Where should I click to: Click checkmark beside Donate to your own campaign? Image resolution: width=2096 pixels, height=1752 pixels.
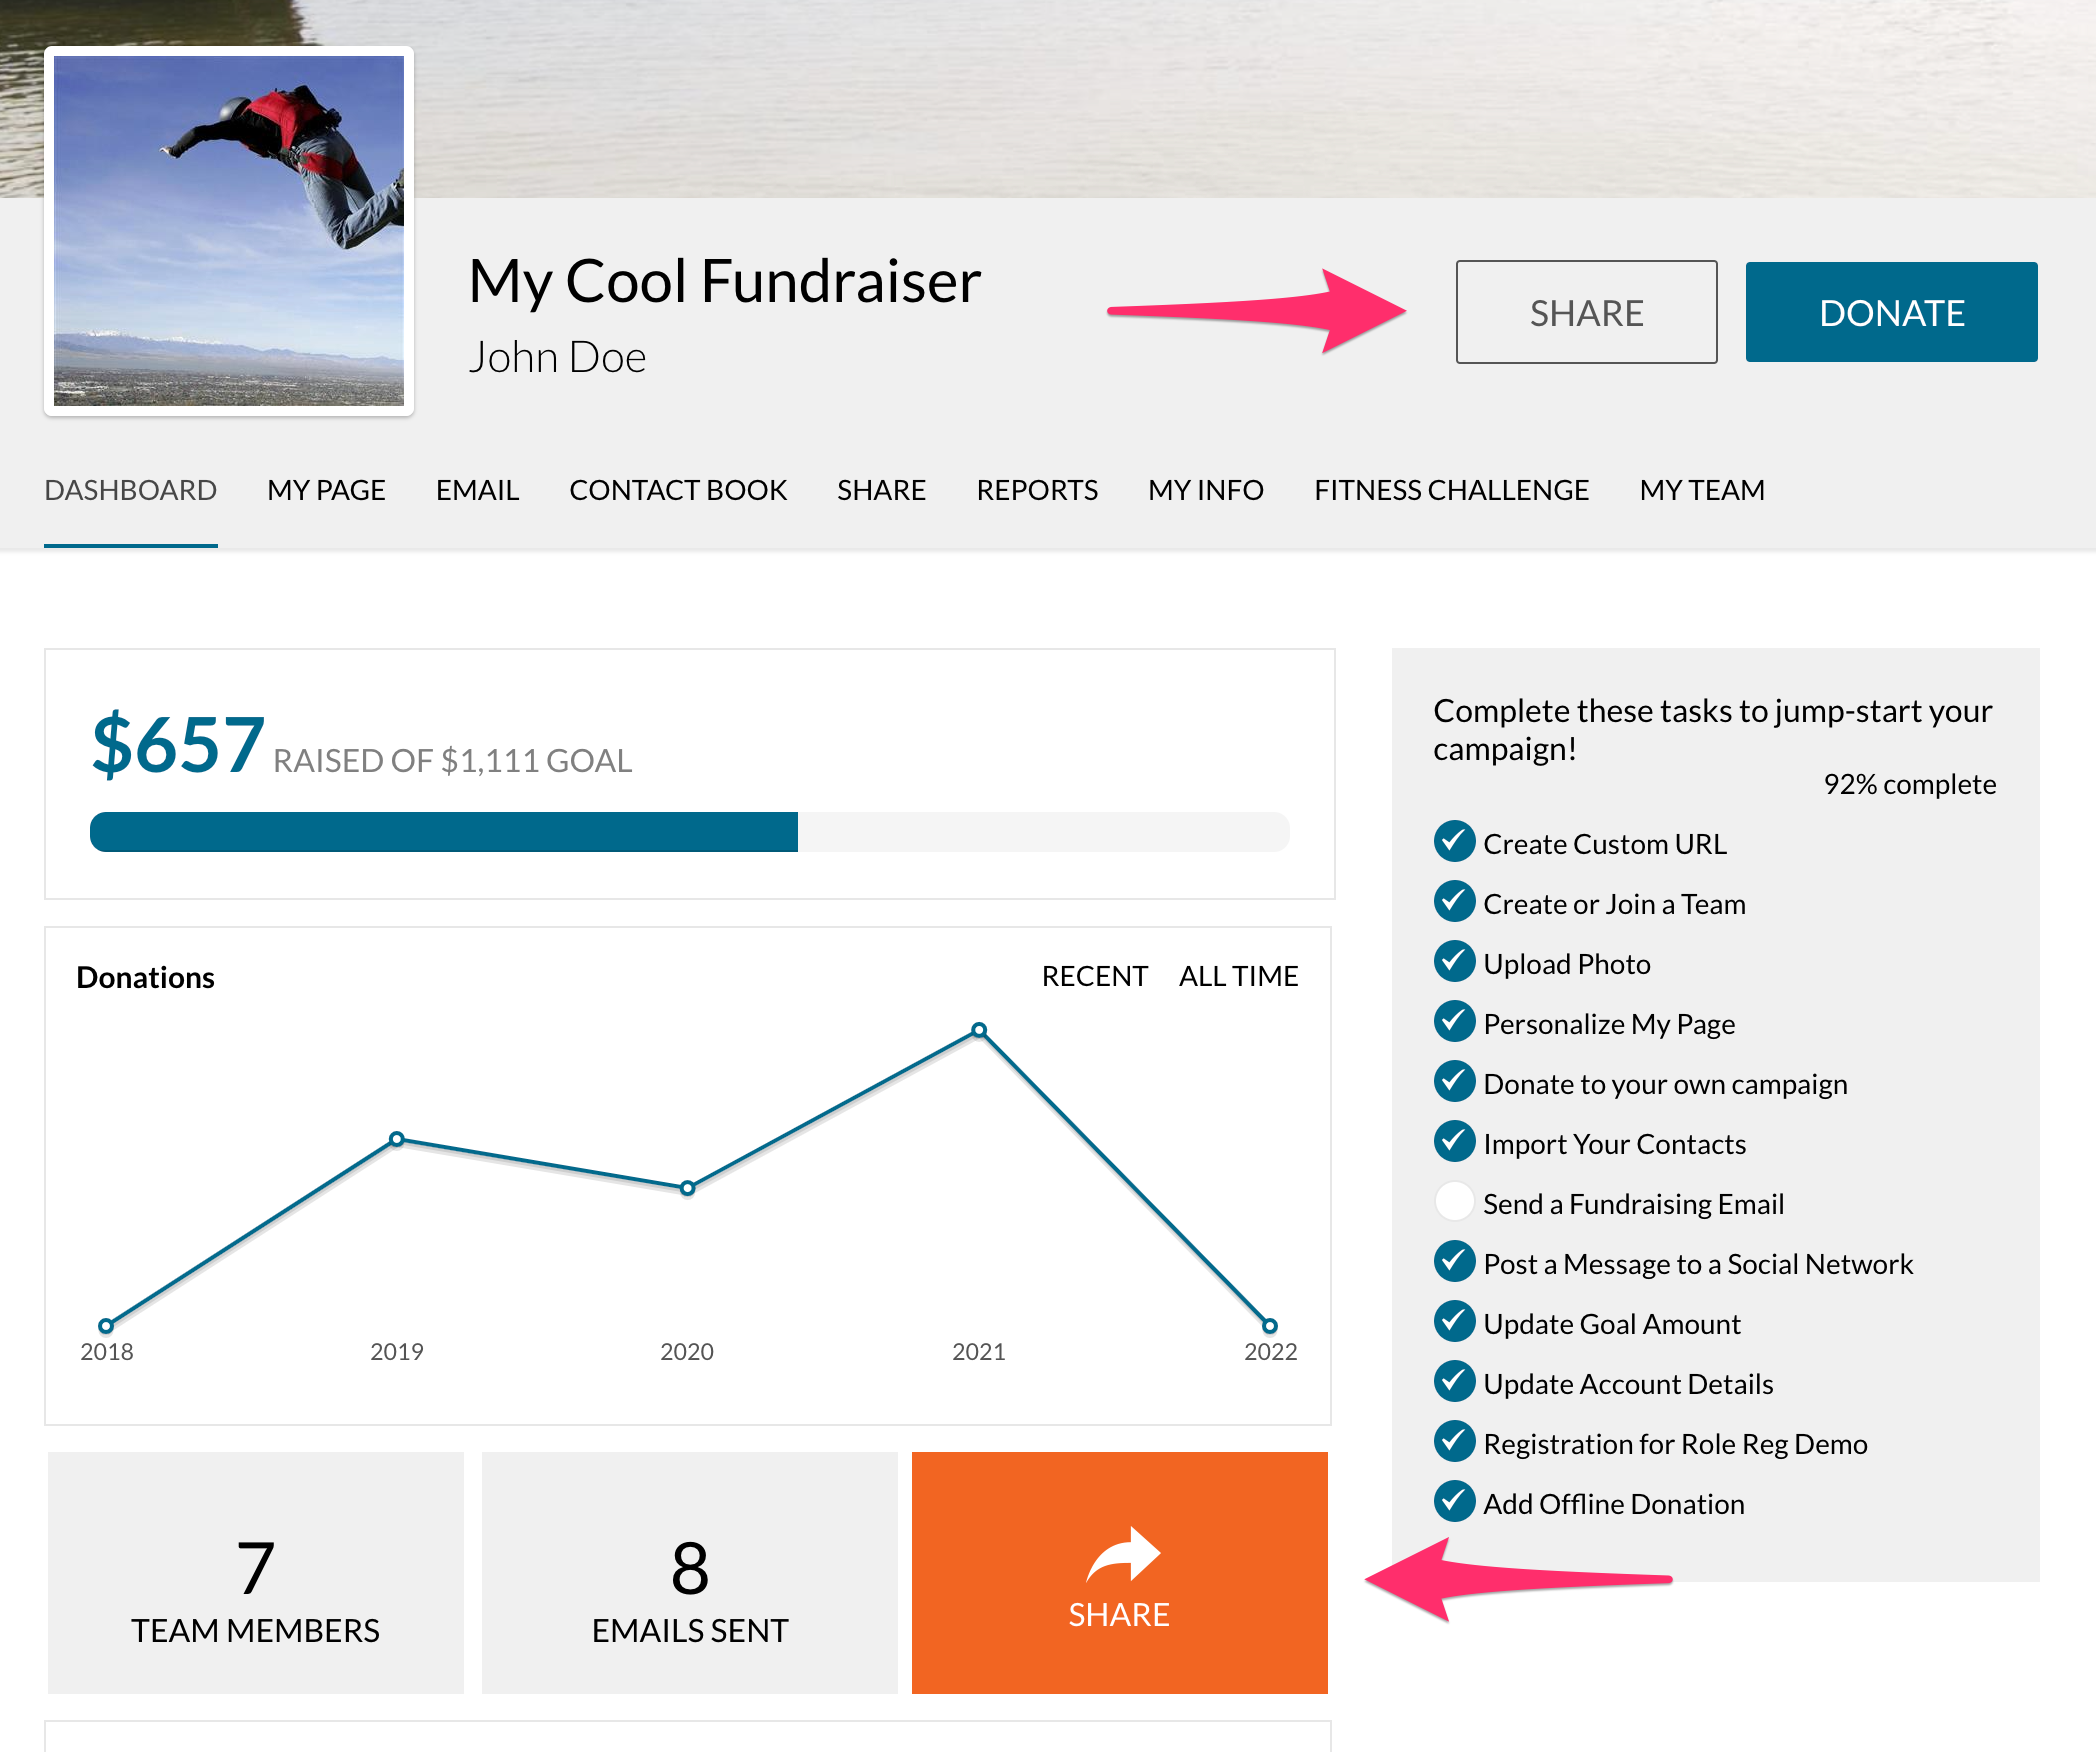click(1454, 1082)
